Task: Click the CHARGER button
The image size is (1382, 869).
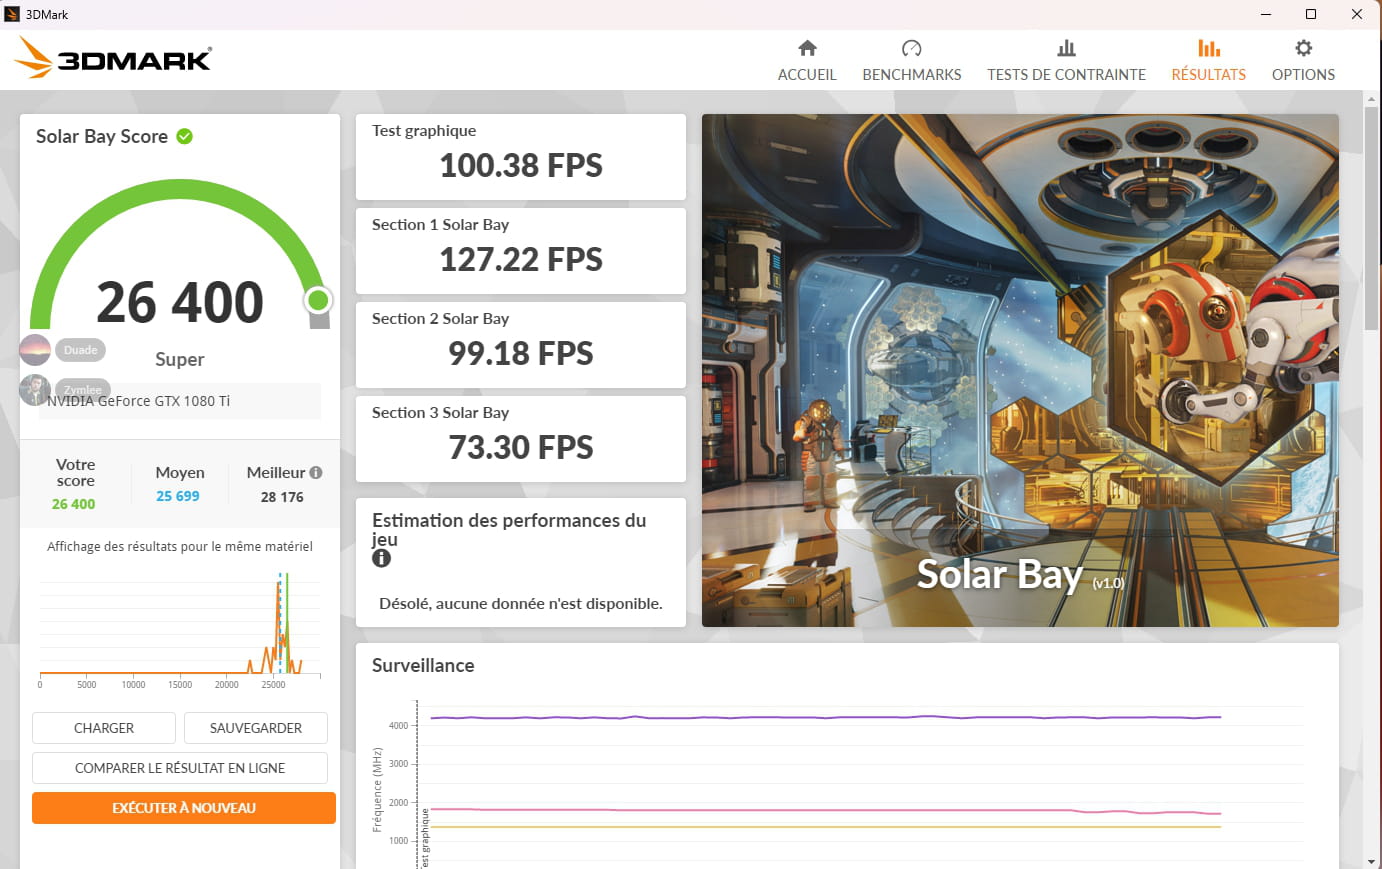Action: click(104, 728)
